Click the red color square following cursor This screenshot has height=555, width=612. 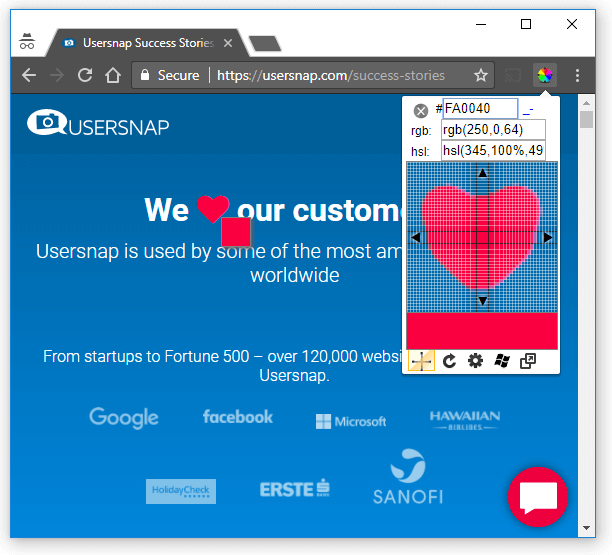point(236,232)
